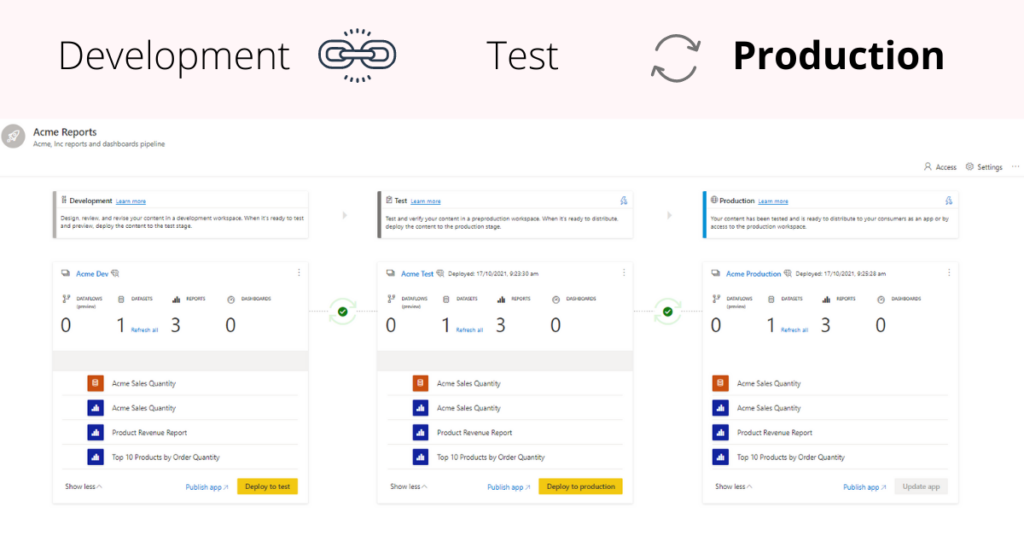Click Refresh all under Development datasets

tap(144, 330)
